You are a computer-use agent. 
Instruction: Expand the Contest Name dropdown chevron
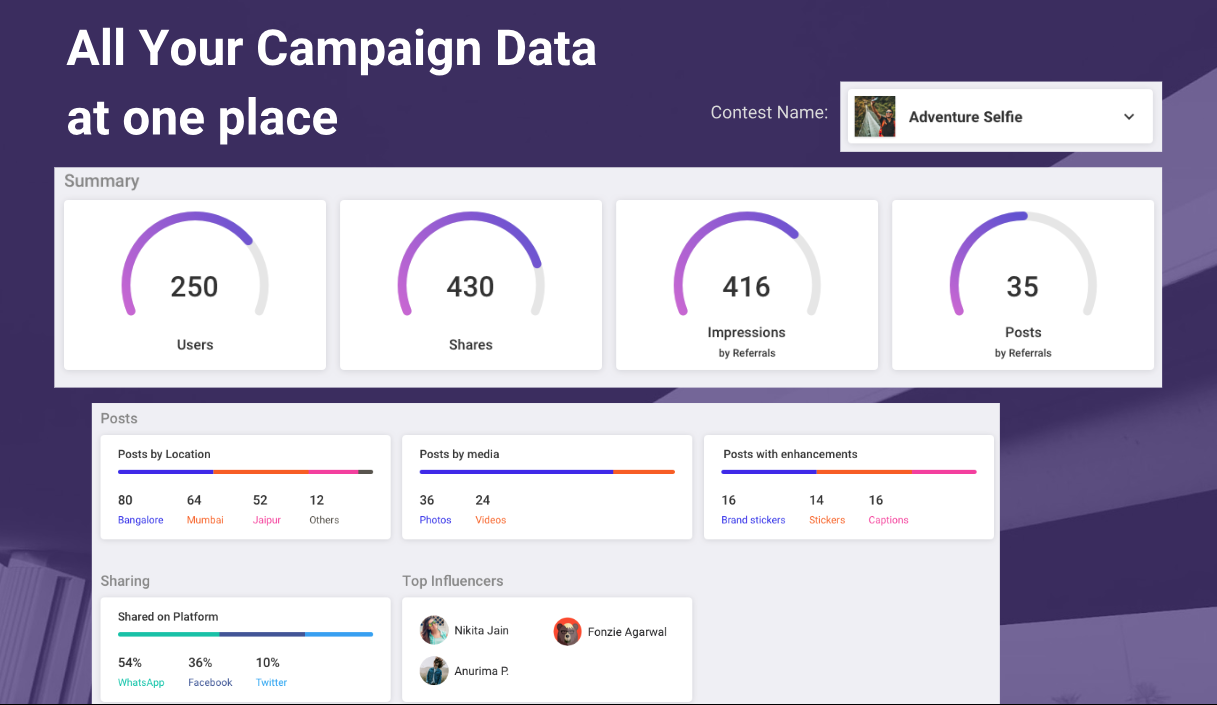[x=1129, y=117]
